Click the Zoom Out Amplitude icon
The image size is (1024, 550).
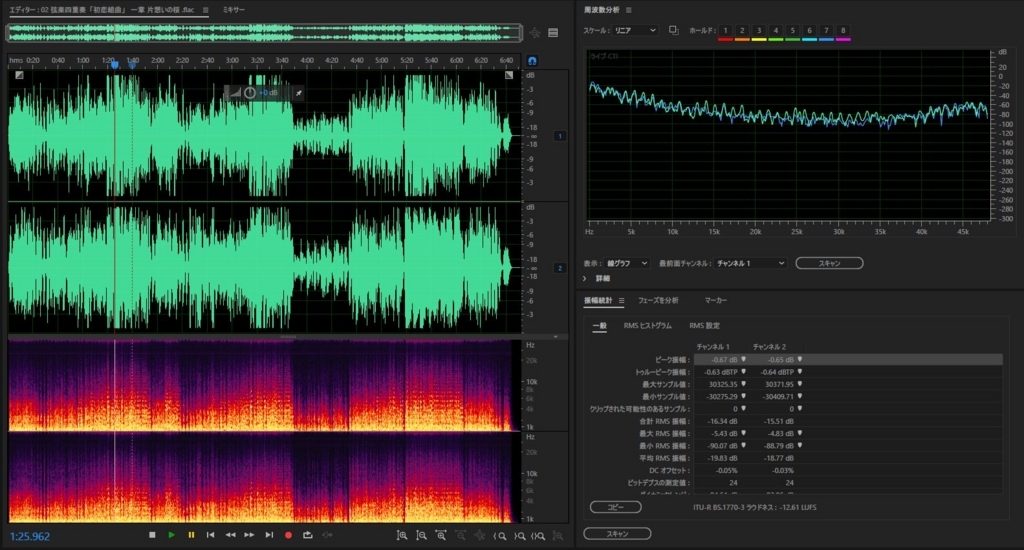click(x=422, y=536)
